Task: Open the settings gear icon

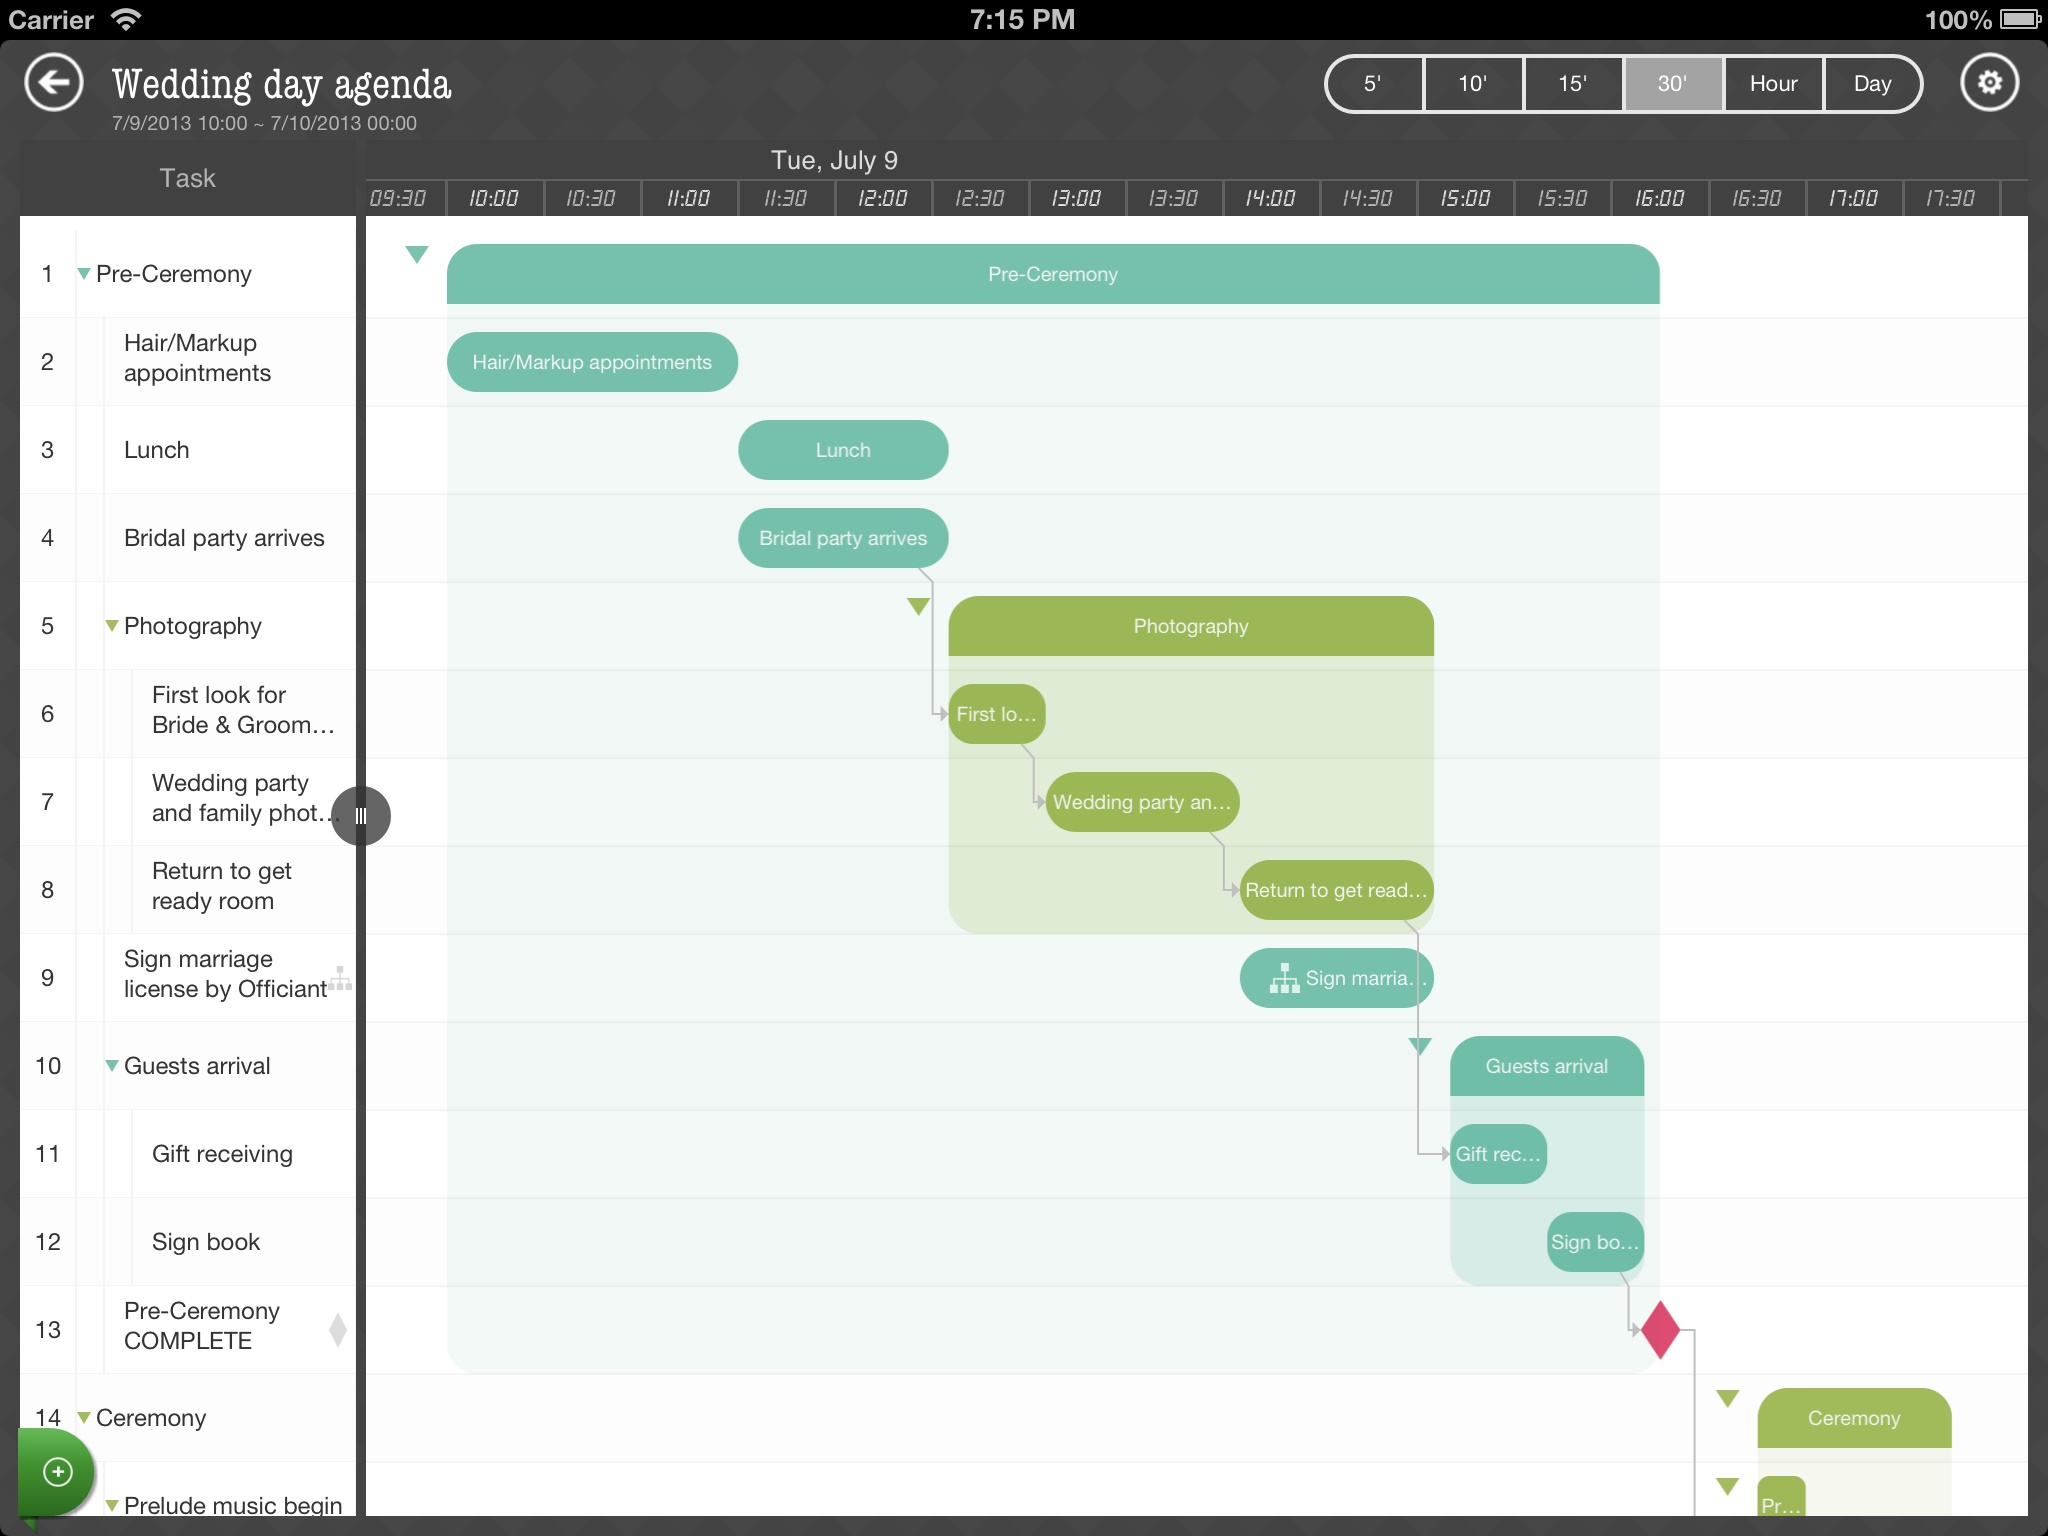Action: [x=1989, y=83]
